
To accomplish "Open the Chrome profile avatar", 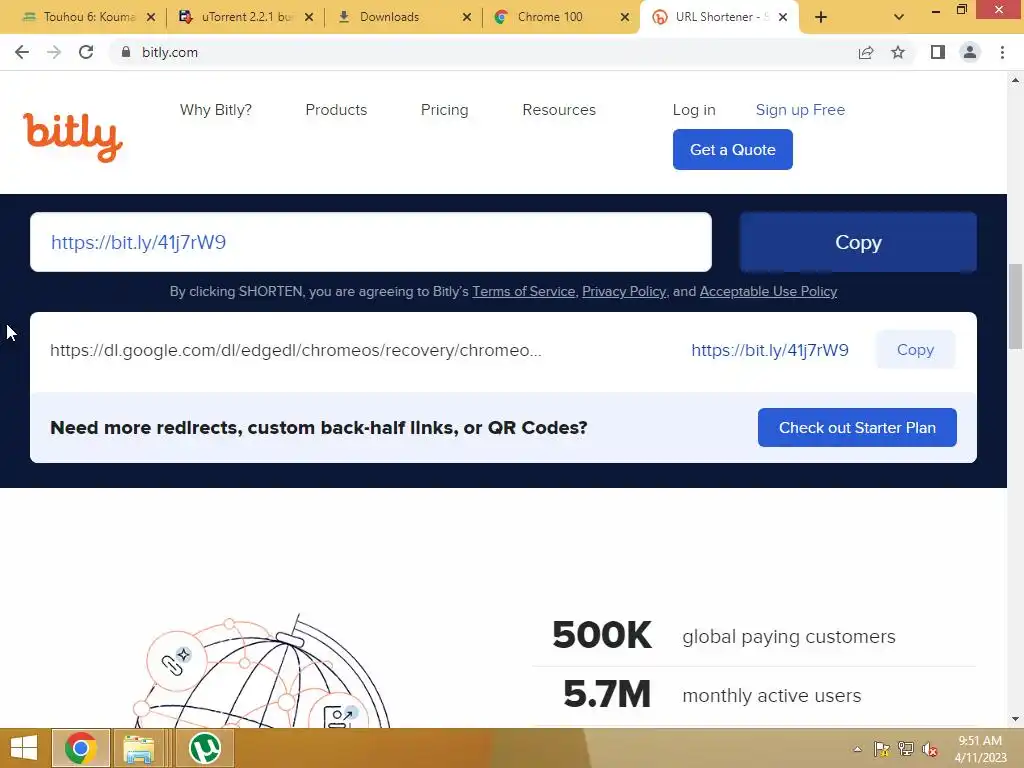I will pos(970,52).
